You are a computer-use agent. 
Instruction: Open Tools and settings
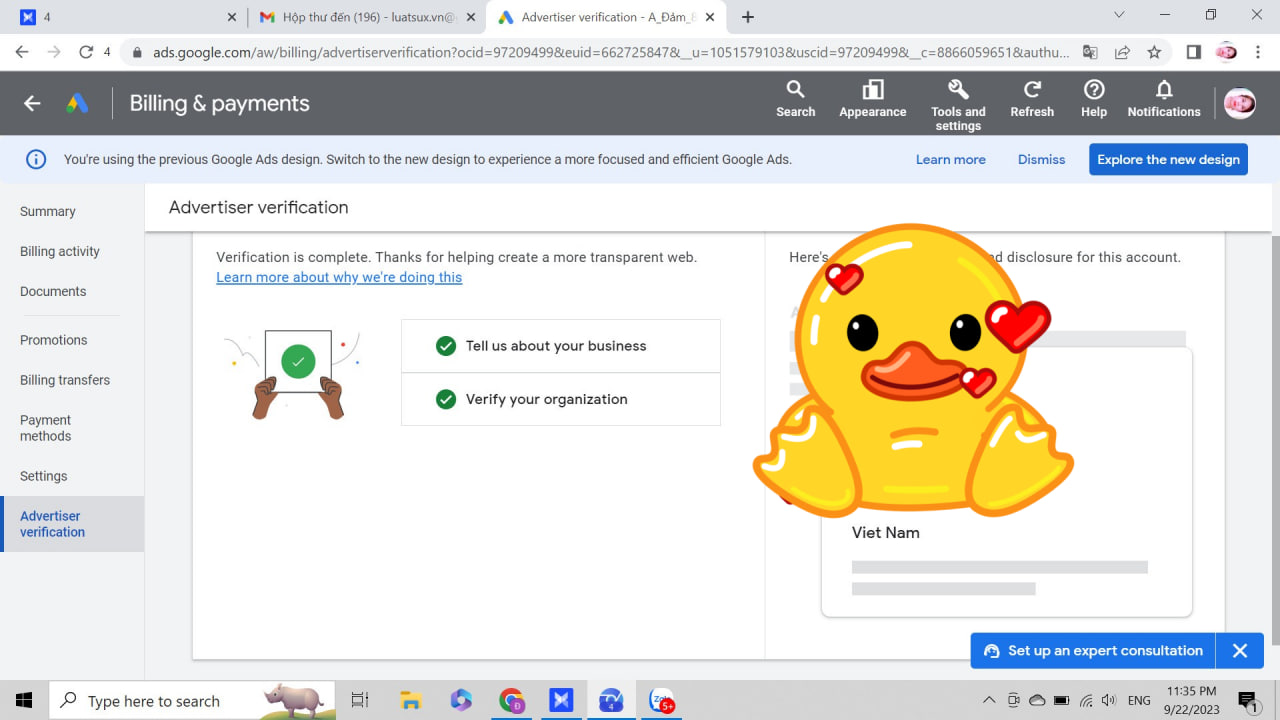[x=958, y=105]
